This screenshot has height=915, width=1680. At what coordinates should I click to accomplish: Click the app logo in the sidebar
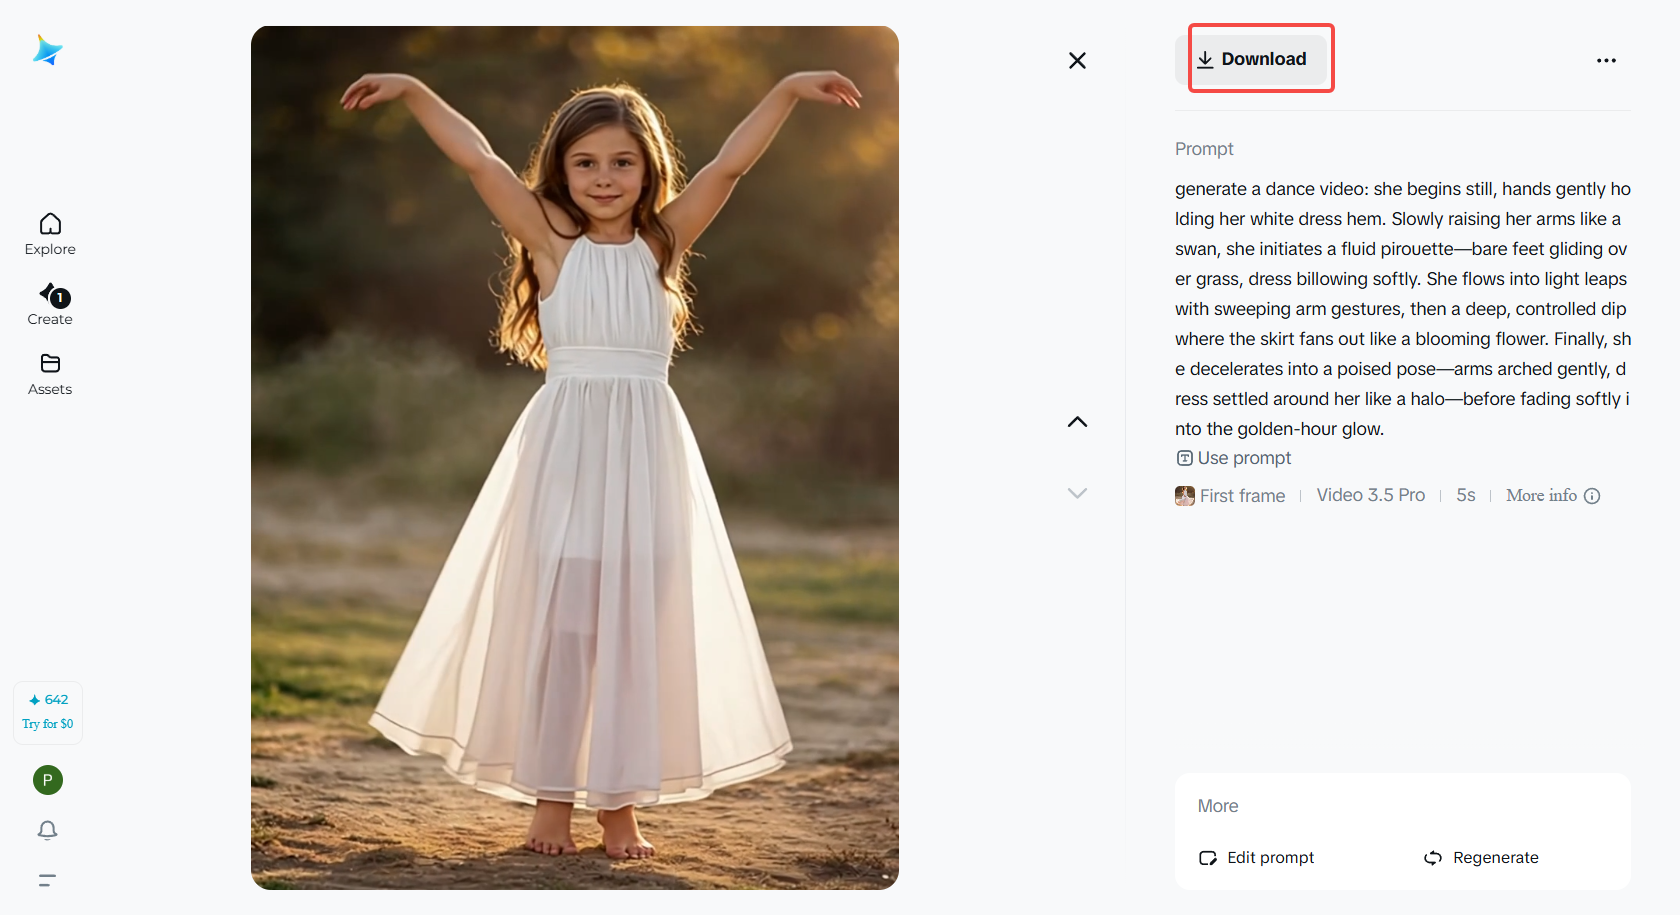pyautogui.click(x=47, y=50)
